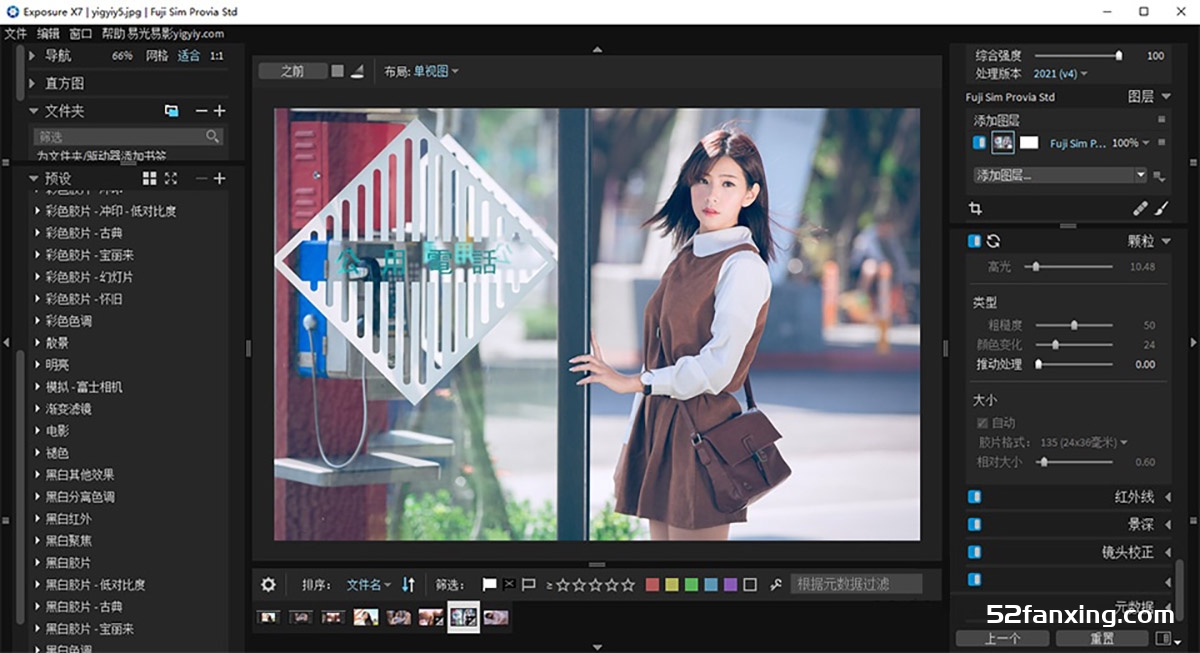This screenshot has width=1200, height=653.
Task: Toggle the 网格 grid overlay
Action: pyautogui.click(x=157, y=56)
